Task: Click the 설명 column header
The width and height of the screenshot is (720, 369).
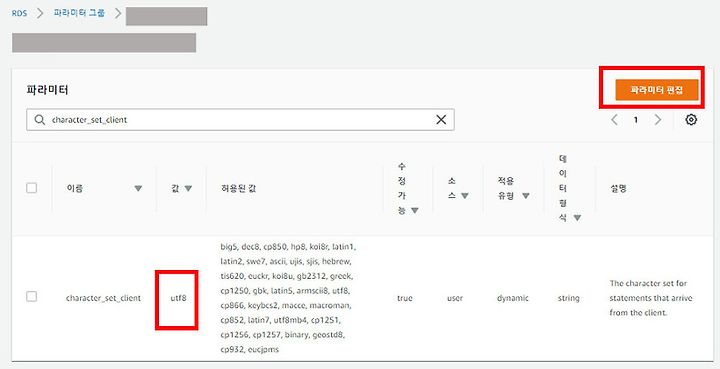Action: pos(618,188)
